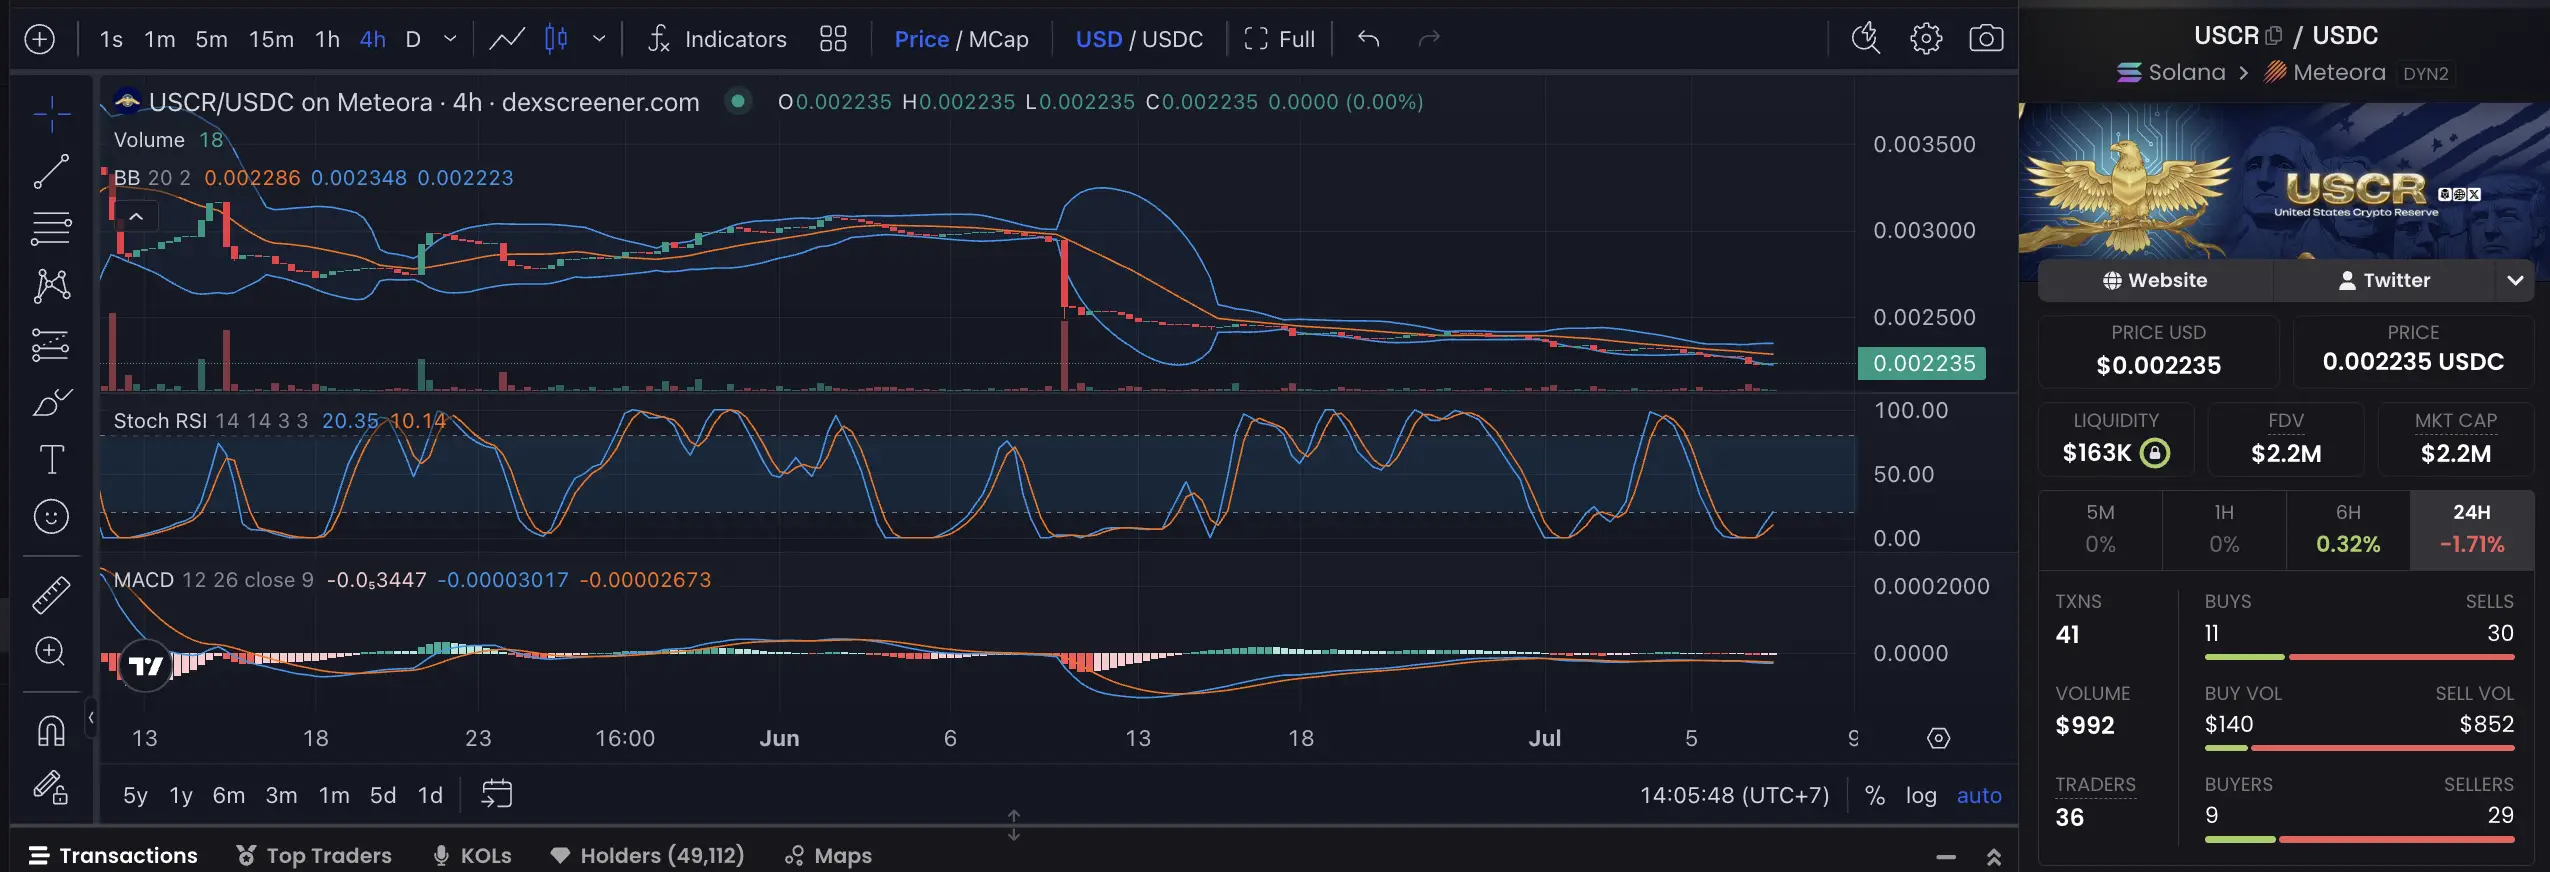Expand more social links chevron
Viewport: 2550px width, 872px height.
(x=2515, y=280)
